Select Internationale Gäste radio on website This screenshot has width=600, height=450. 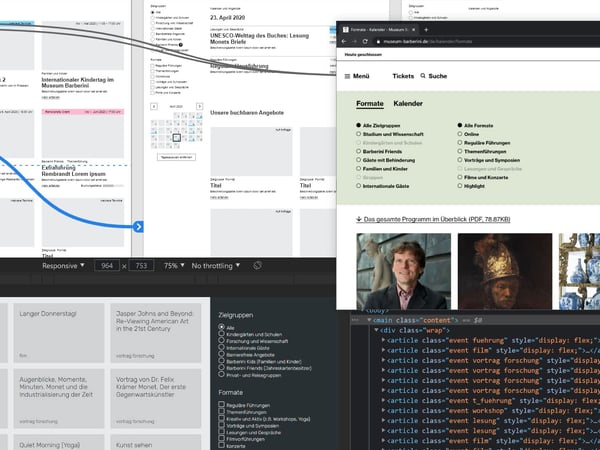(359, 186)
